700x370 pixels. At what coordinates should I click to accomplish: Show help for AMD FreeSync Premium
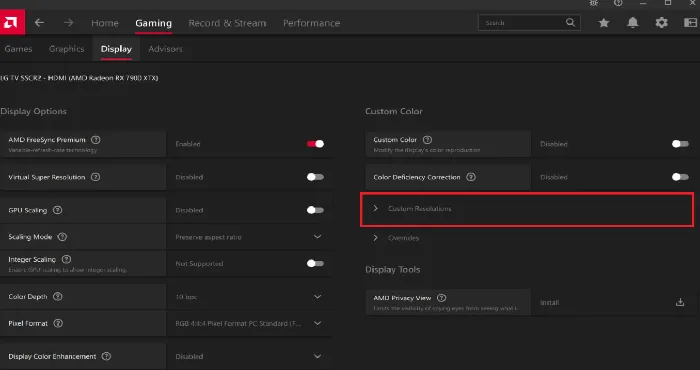click(x=96, y=140)
